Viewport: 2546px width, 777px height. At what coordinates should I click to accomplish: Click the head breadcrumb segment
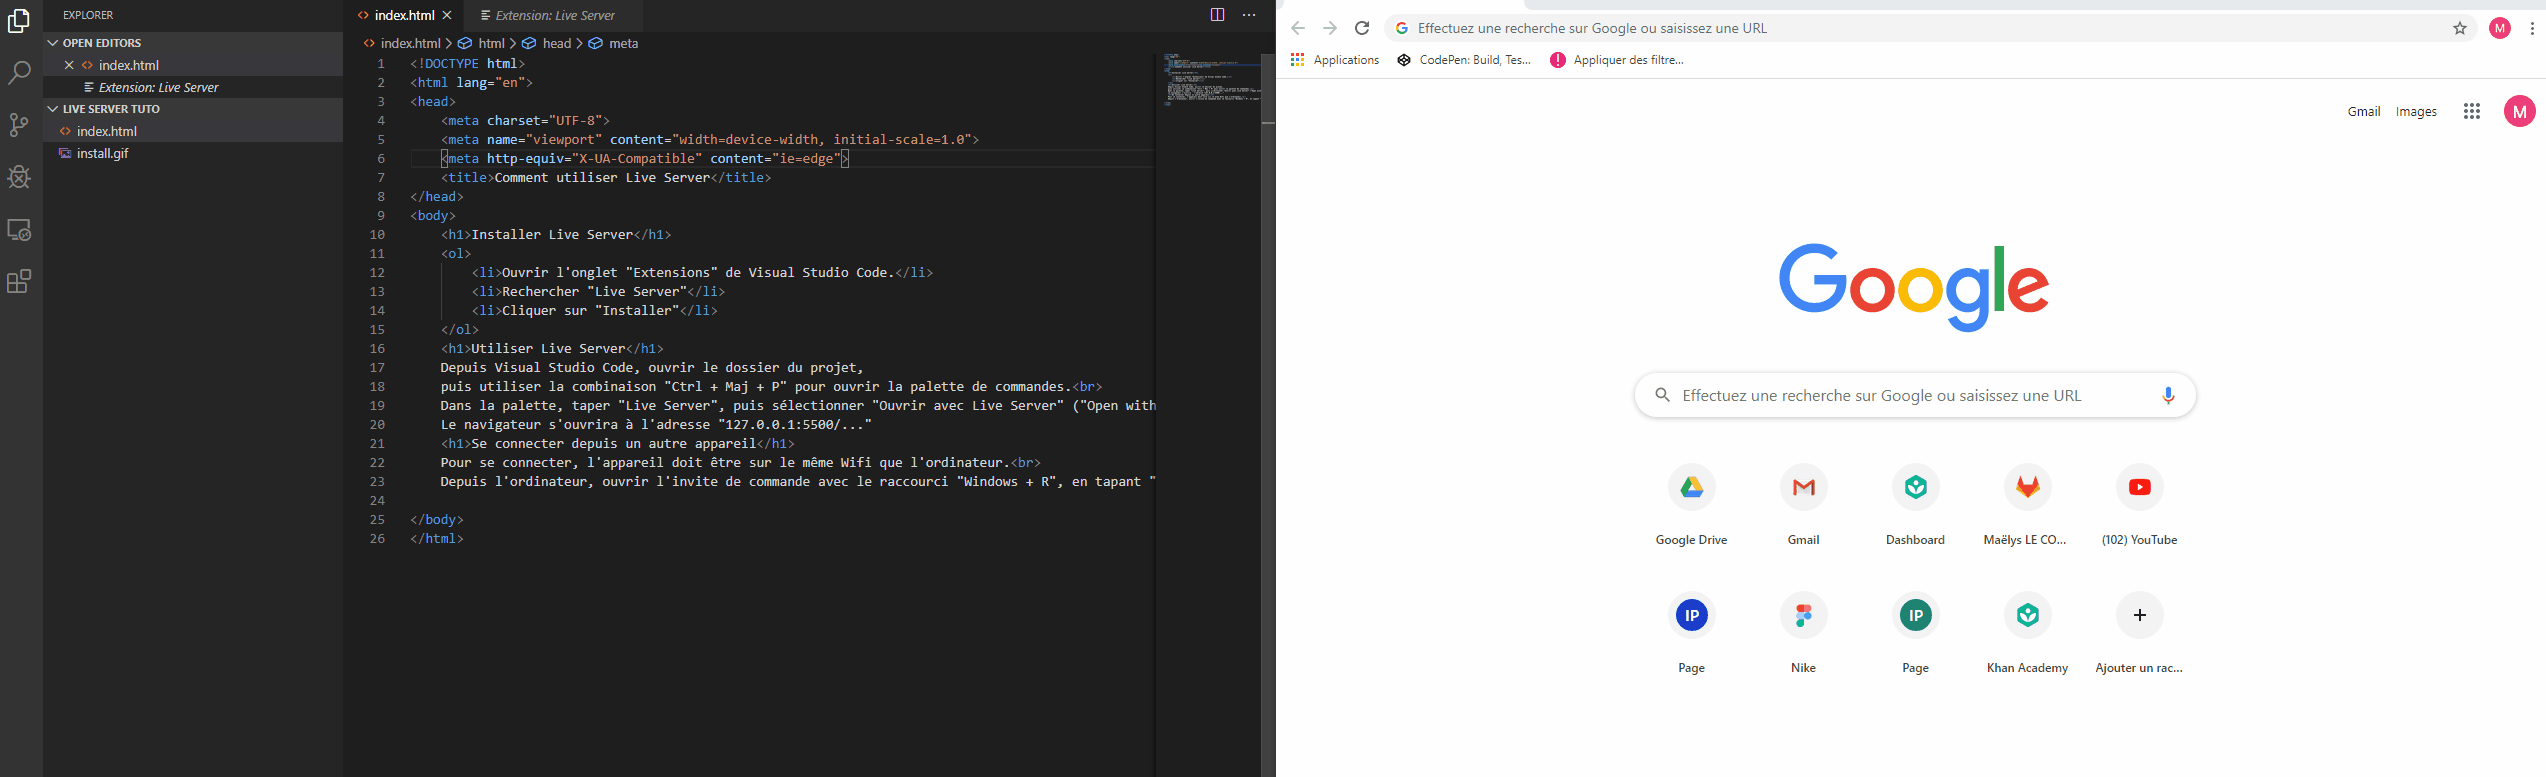[547, 43]
